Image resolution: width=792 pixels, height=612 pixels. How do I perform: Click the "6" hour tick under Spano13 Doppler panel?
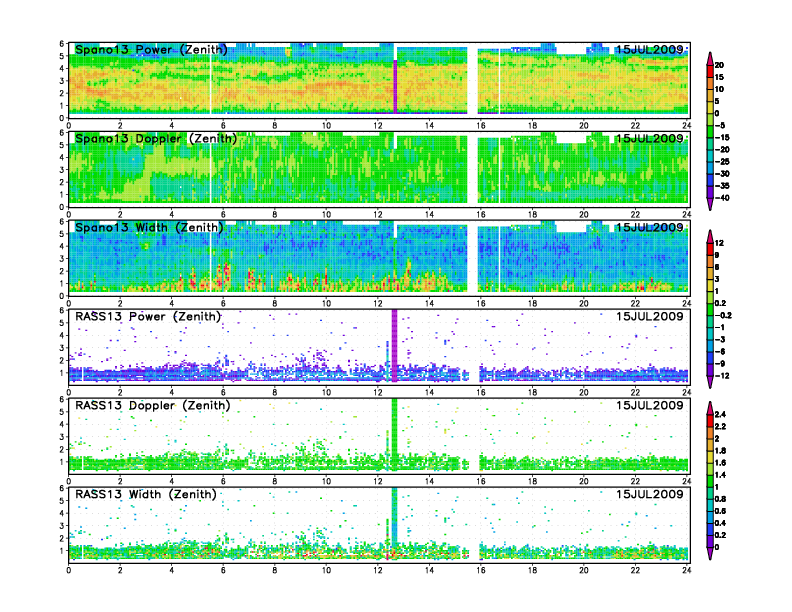[x=223, y=214]
